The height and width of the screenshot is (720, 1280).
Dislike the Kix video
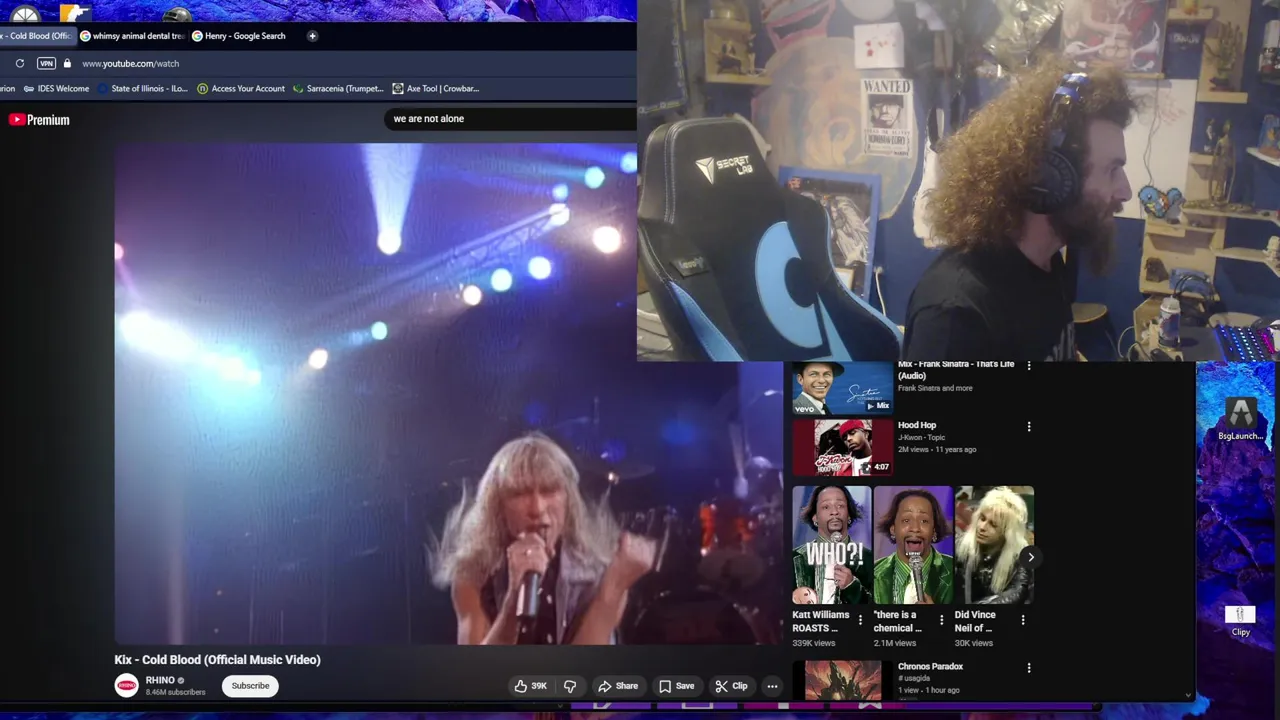pos(570,686)
